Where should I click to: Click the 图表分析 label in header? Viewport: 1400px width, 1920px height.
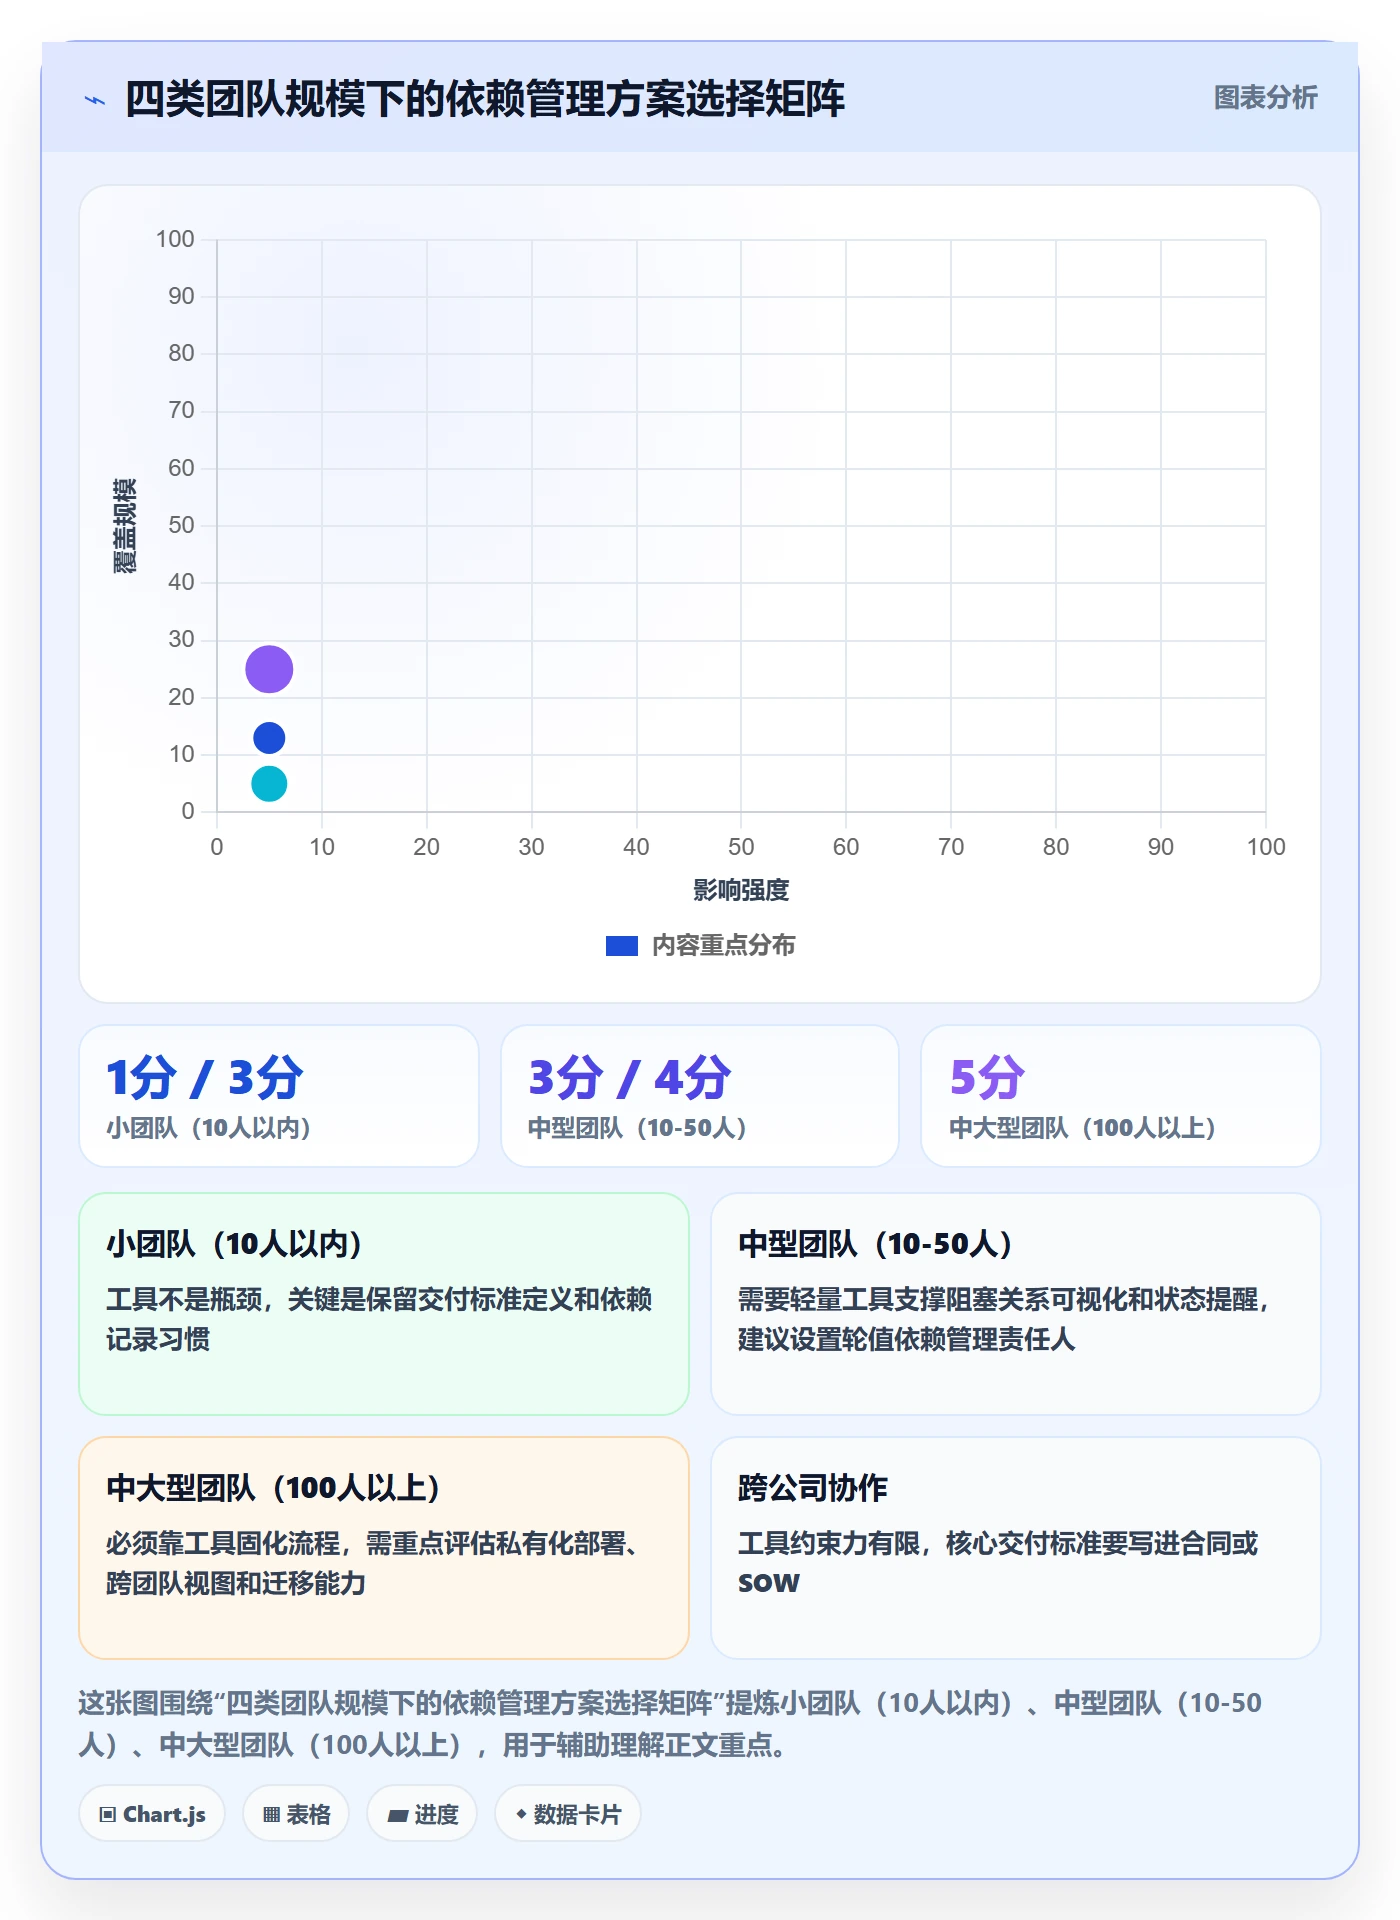pyautogui.click(x=1265, y=98)
